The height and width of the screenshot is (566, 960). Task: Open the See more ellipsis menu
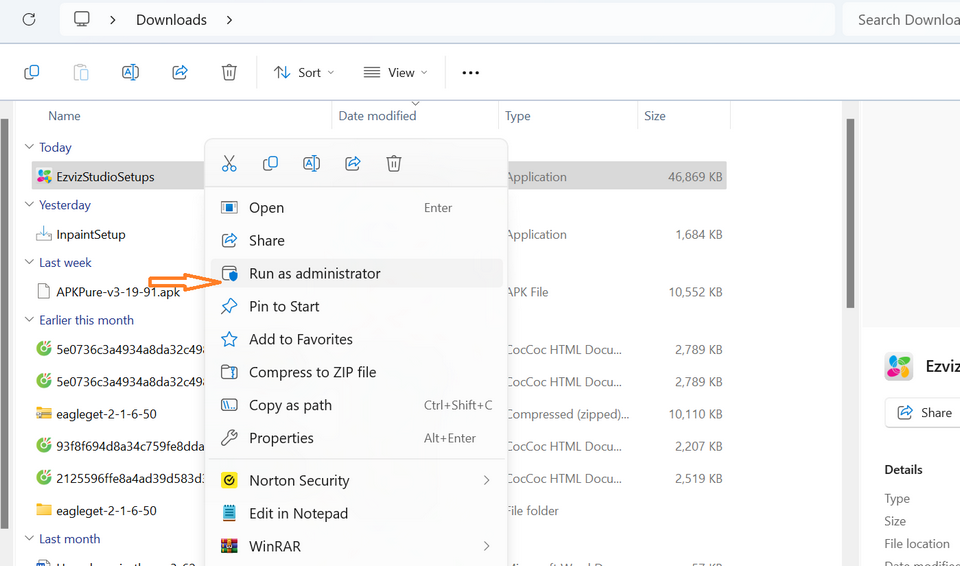pos(470,72)
